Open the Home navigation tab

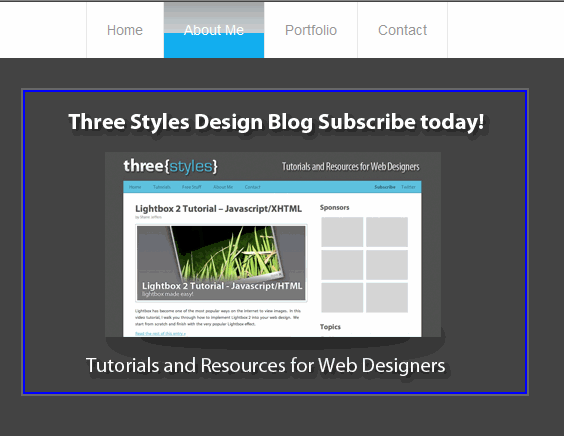(x=125, y=30)
